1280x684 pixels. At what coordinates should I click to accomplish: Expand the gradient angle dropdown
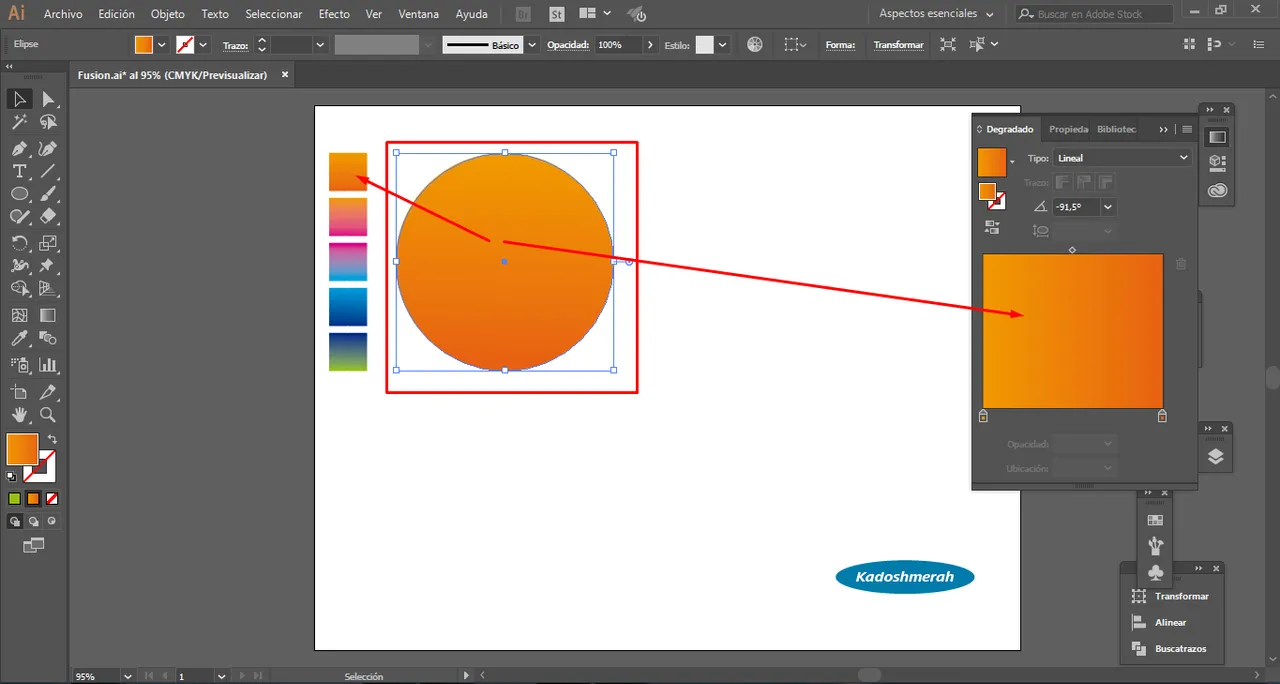[x=1108, y=207]
